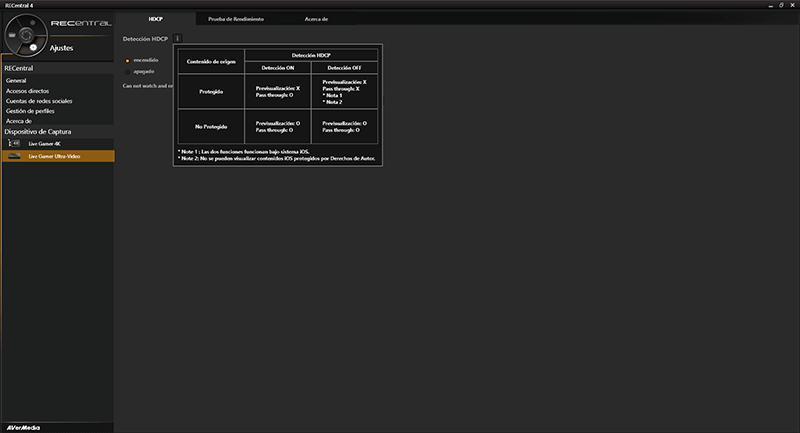Click 'Contenido de origen' table header
Viewport: 800px width, 433px height.
click(x=211, y=62)
